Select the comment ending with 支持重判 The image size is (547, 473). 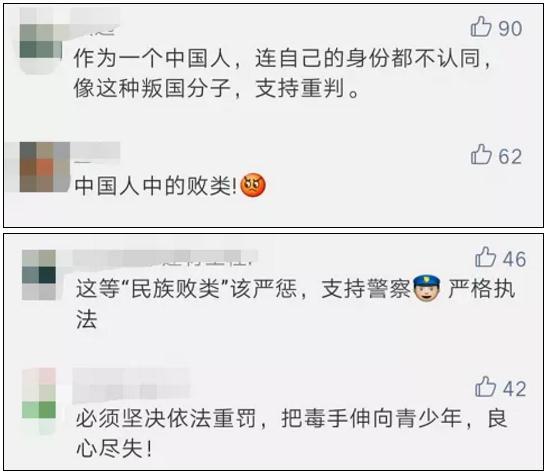coord(283,73)
